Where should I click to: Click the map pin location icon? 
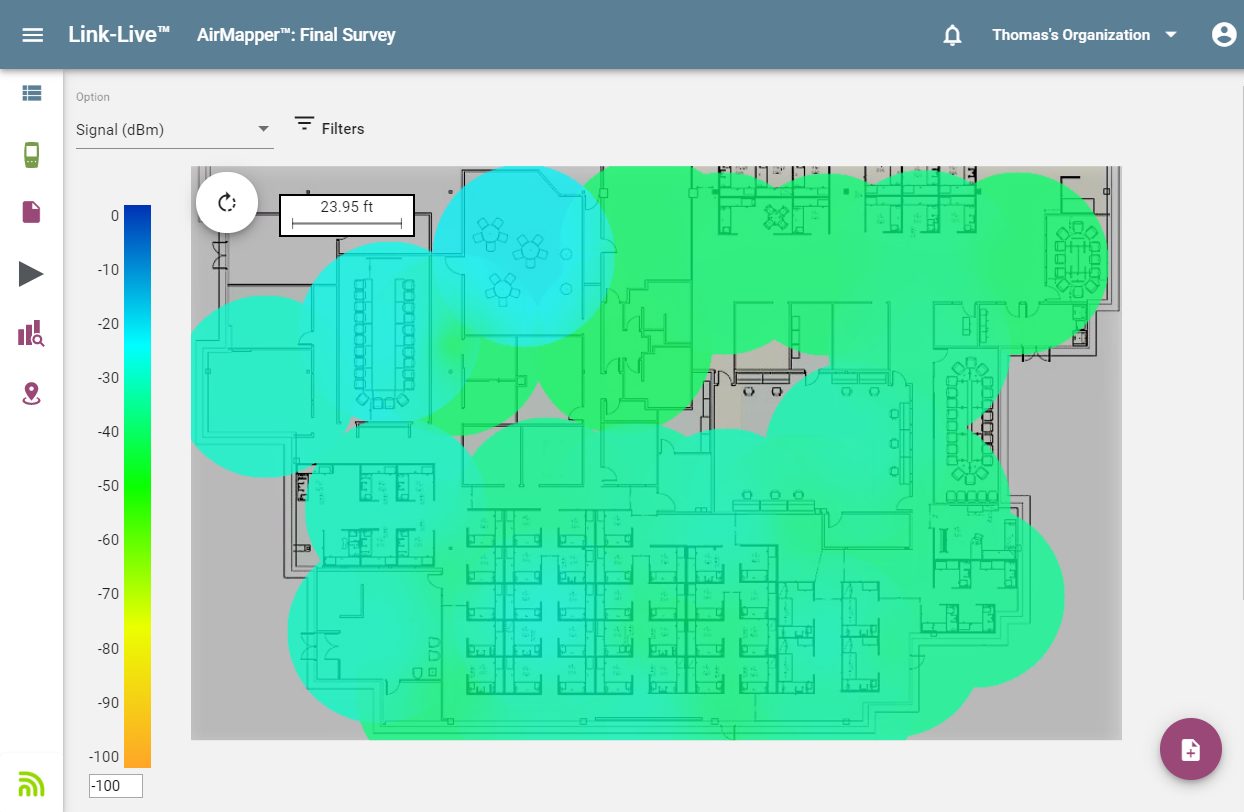[31, 394]
